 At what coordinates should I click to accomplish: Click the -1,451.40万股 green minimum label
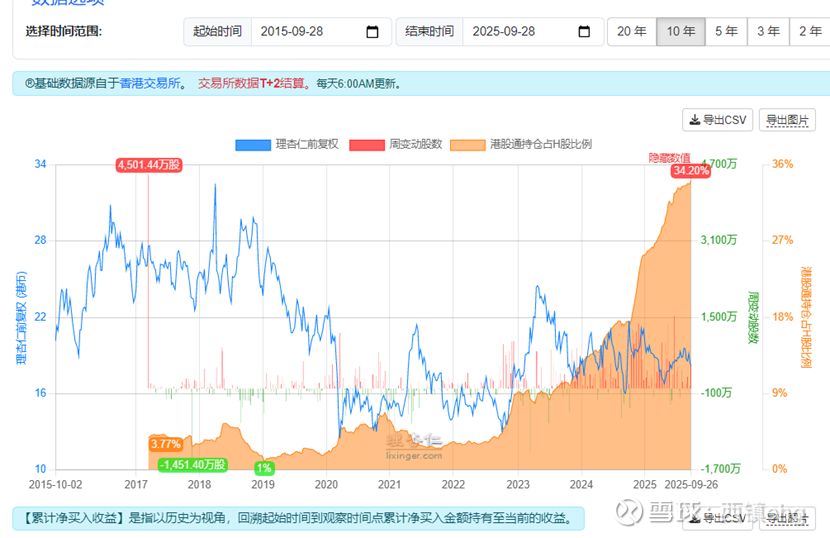tap(193, 465)
